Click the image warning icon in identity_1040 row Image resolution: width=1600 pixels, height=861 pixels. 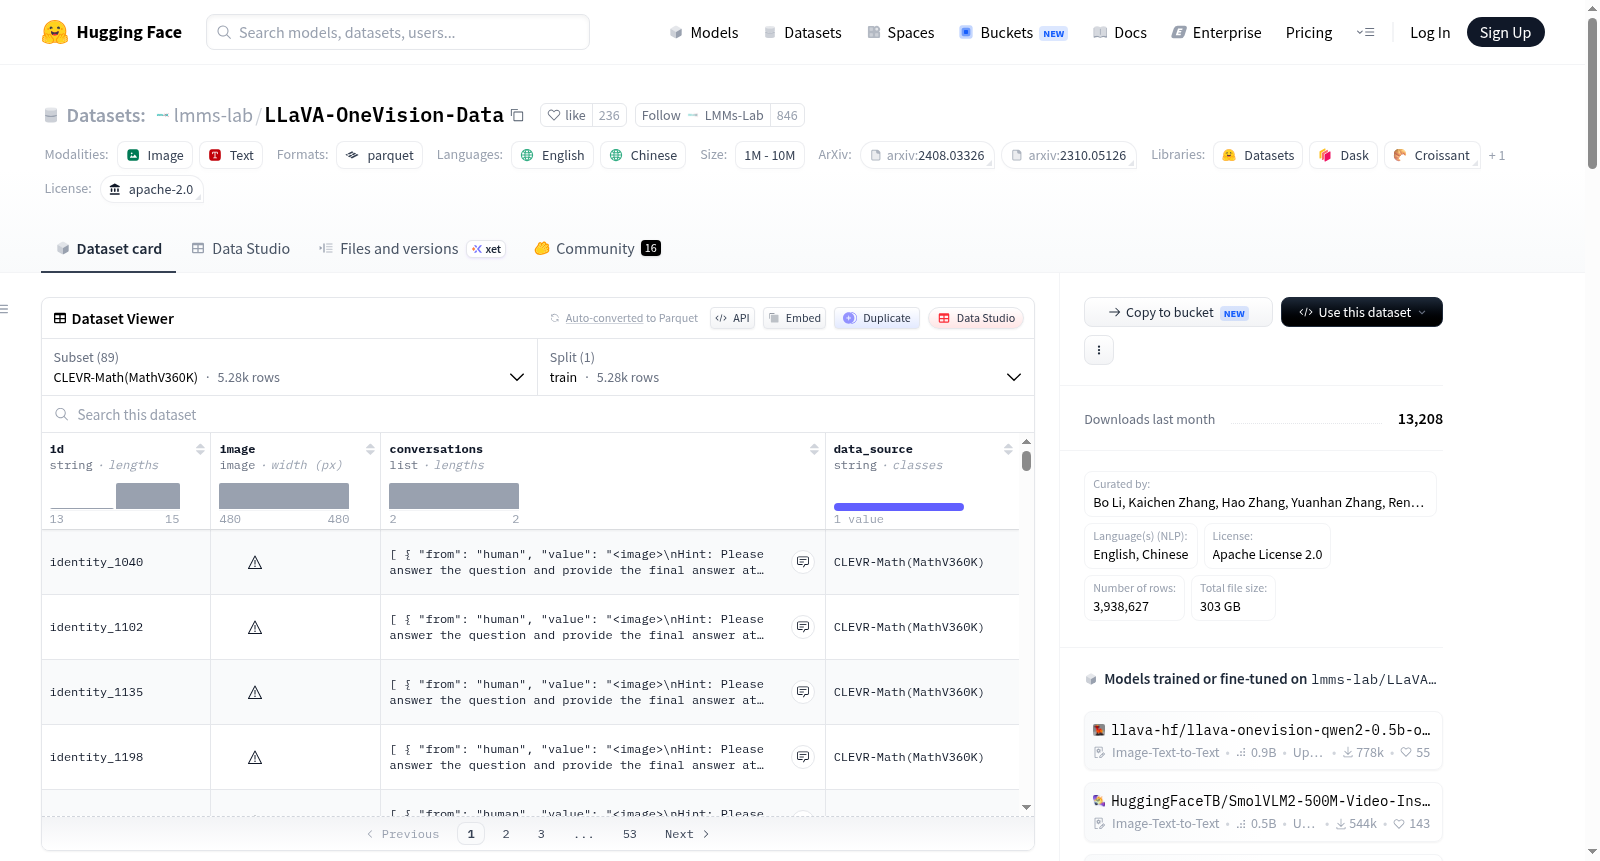tap(255, 562)
